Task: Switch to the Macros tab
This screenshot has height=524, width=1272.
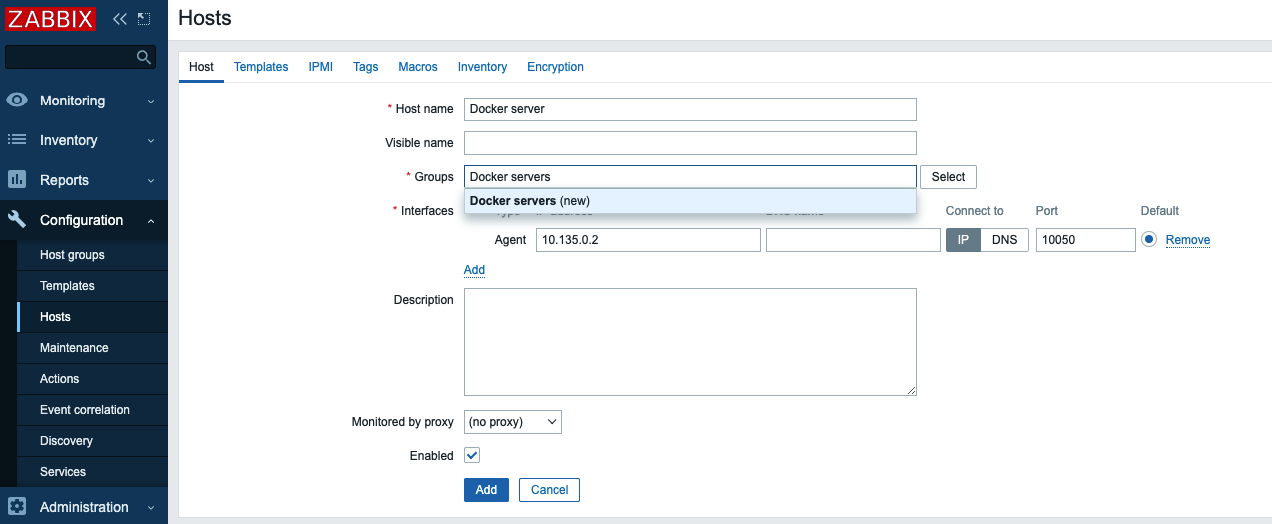Action: click(x=418, y=67)
